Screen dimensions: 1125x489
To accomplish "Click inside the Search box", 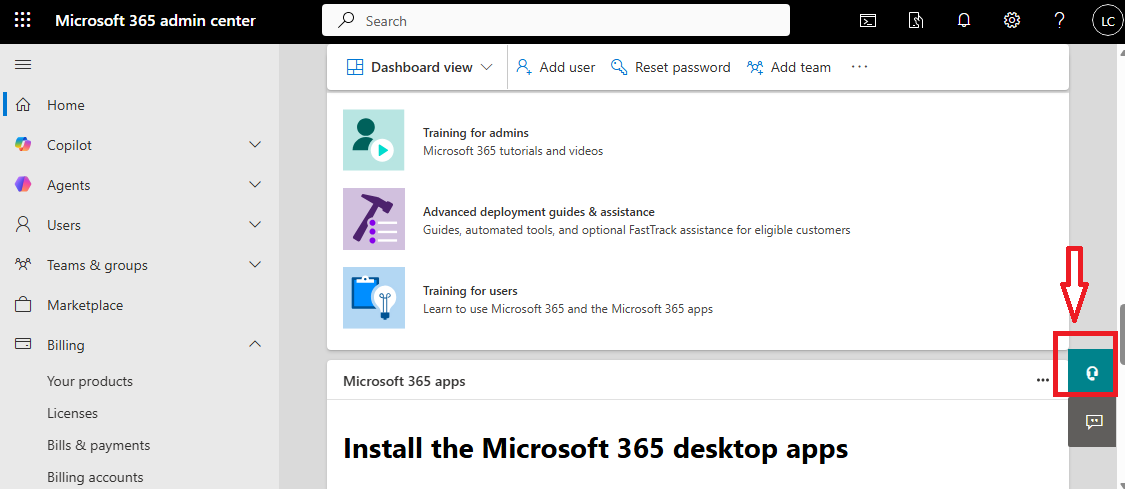I will click(x=556, y=21).
